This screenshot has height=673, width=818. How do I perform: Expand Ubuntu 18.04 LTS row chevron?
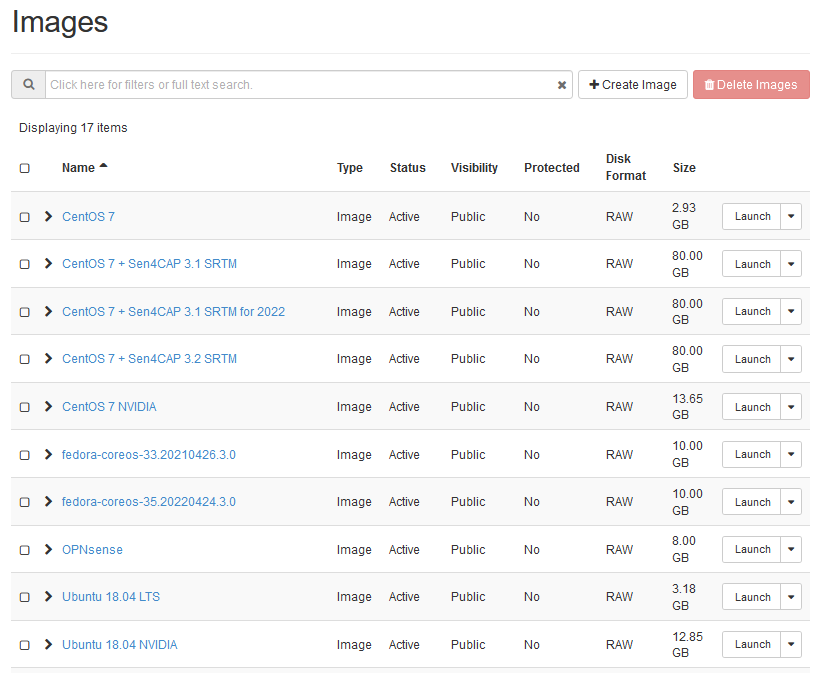coord(48,597)
